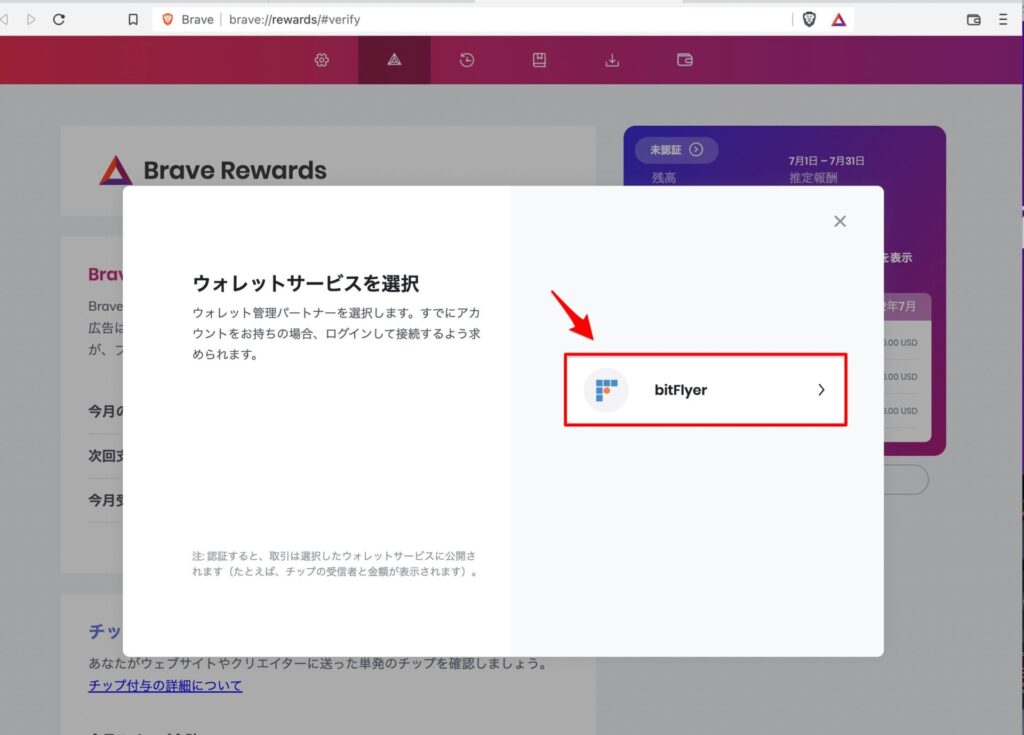The image size is (1024, 735).
Task: Reload the current page
Action: click(x=59, y=20)
